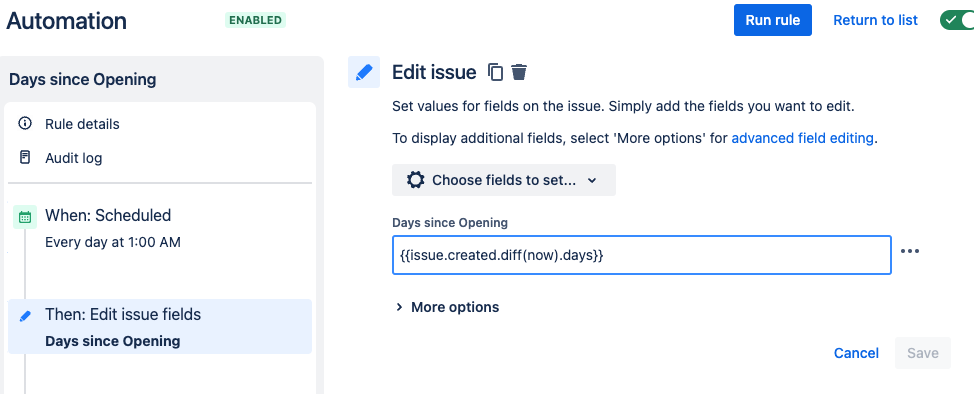The width and height of the screenshot is (974, 394).
Task: Click the gear icon in Choose fields
Action: (416, 180)
